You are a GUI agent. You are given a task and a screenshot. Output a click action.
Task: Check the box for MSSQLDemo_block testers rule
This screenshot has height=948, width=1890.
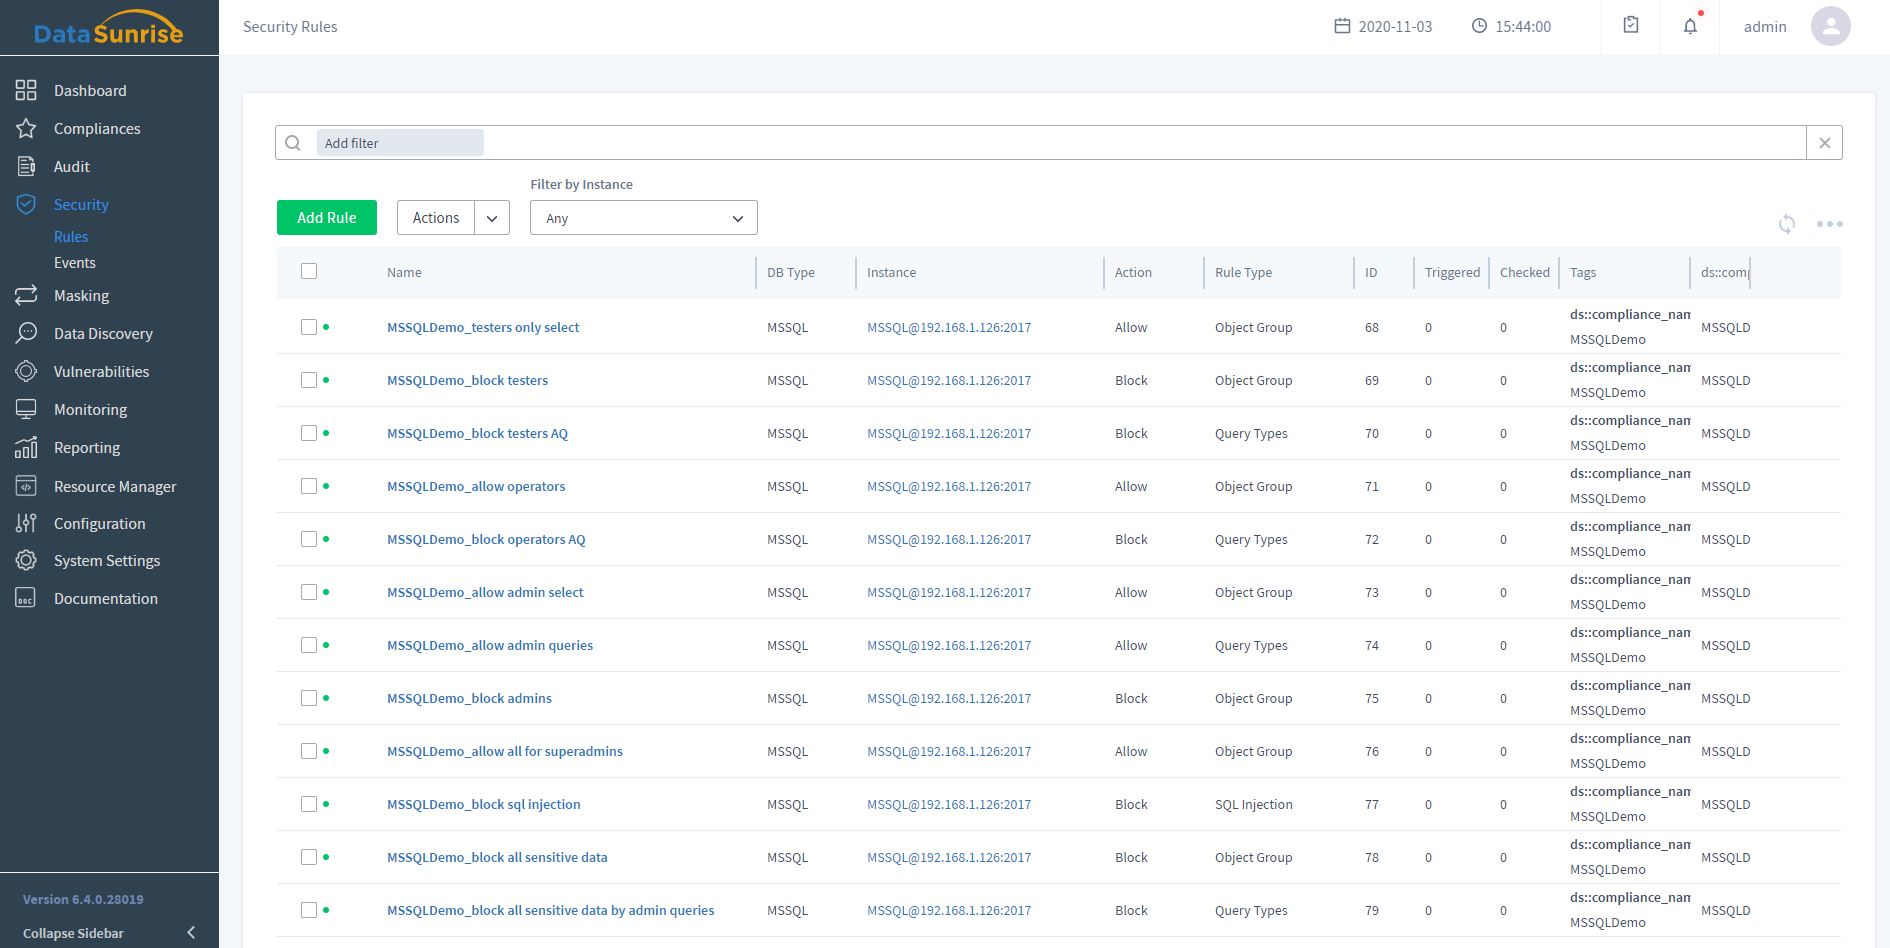click(x=309, y=380)
